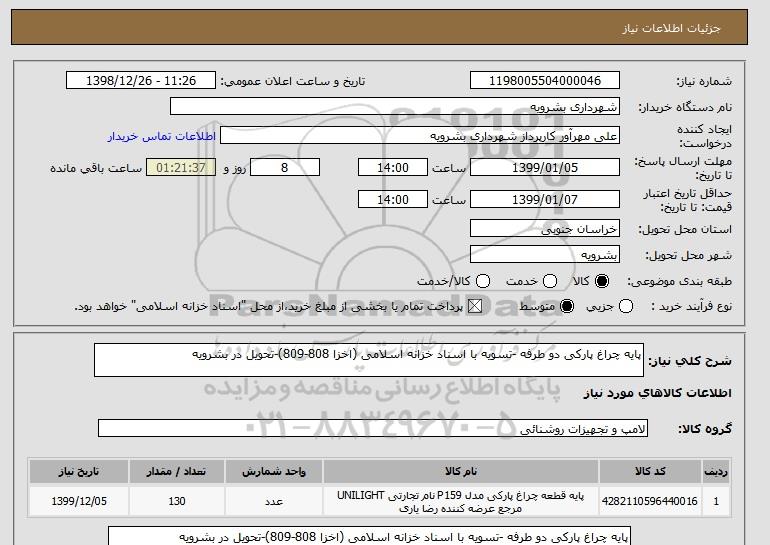Choose the متوسط purchase process option
This screenshot has height=545, width=770.
tap(567, 306)
